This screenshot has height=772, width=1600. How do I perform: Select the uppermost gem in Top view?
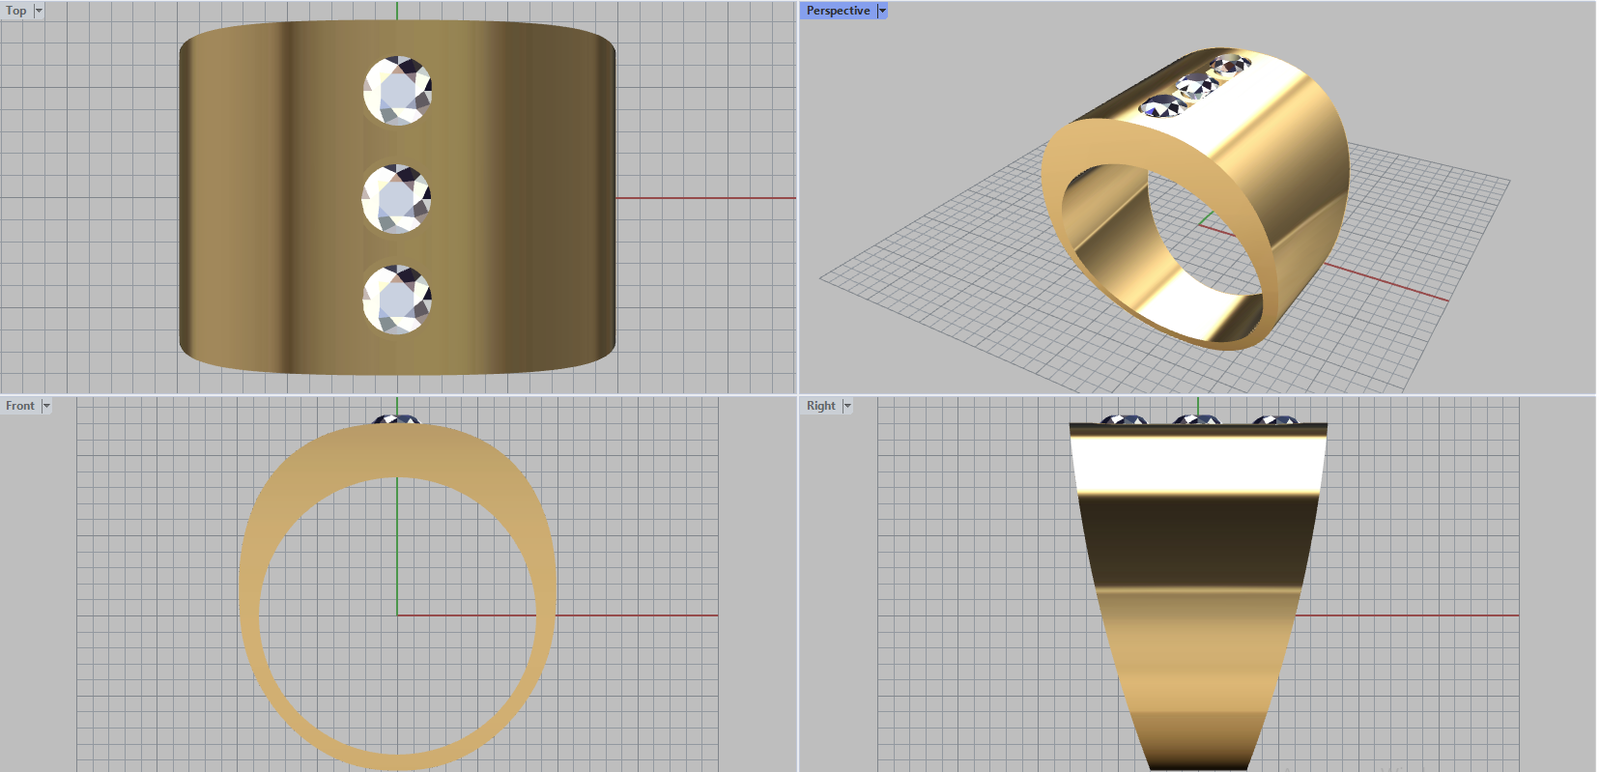tap(398, 90)
